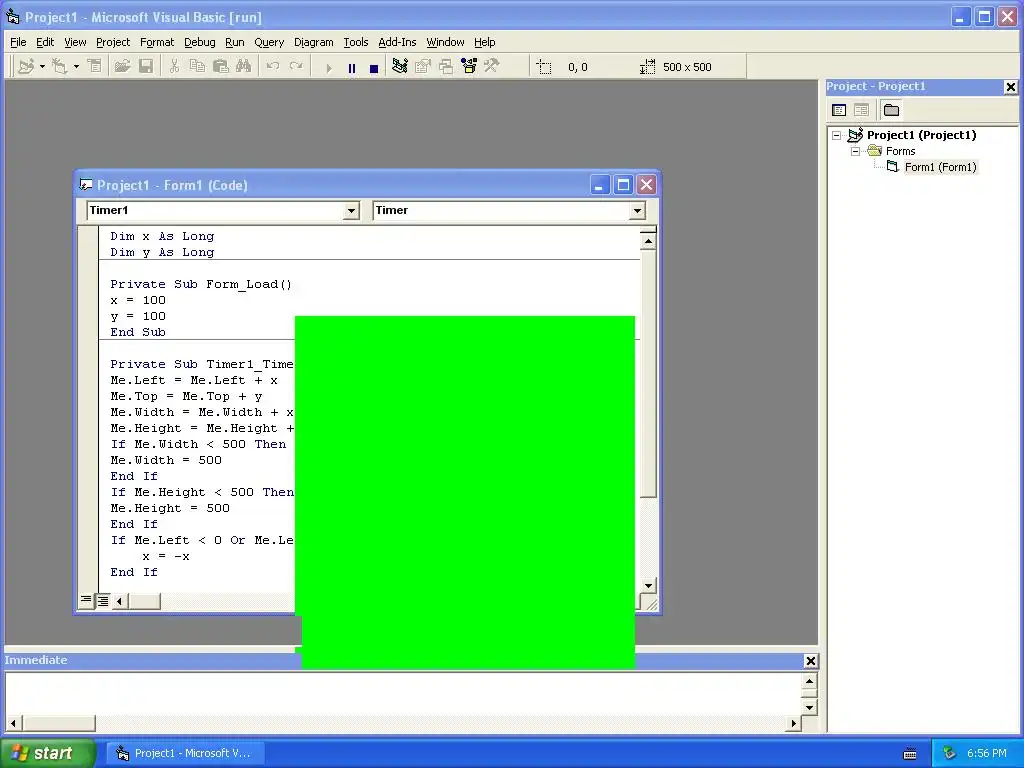The image size is (1024, 768).
Task: Open the Tools menu
Action: pyautogui.click(x=356, y=42)
